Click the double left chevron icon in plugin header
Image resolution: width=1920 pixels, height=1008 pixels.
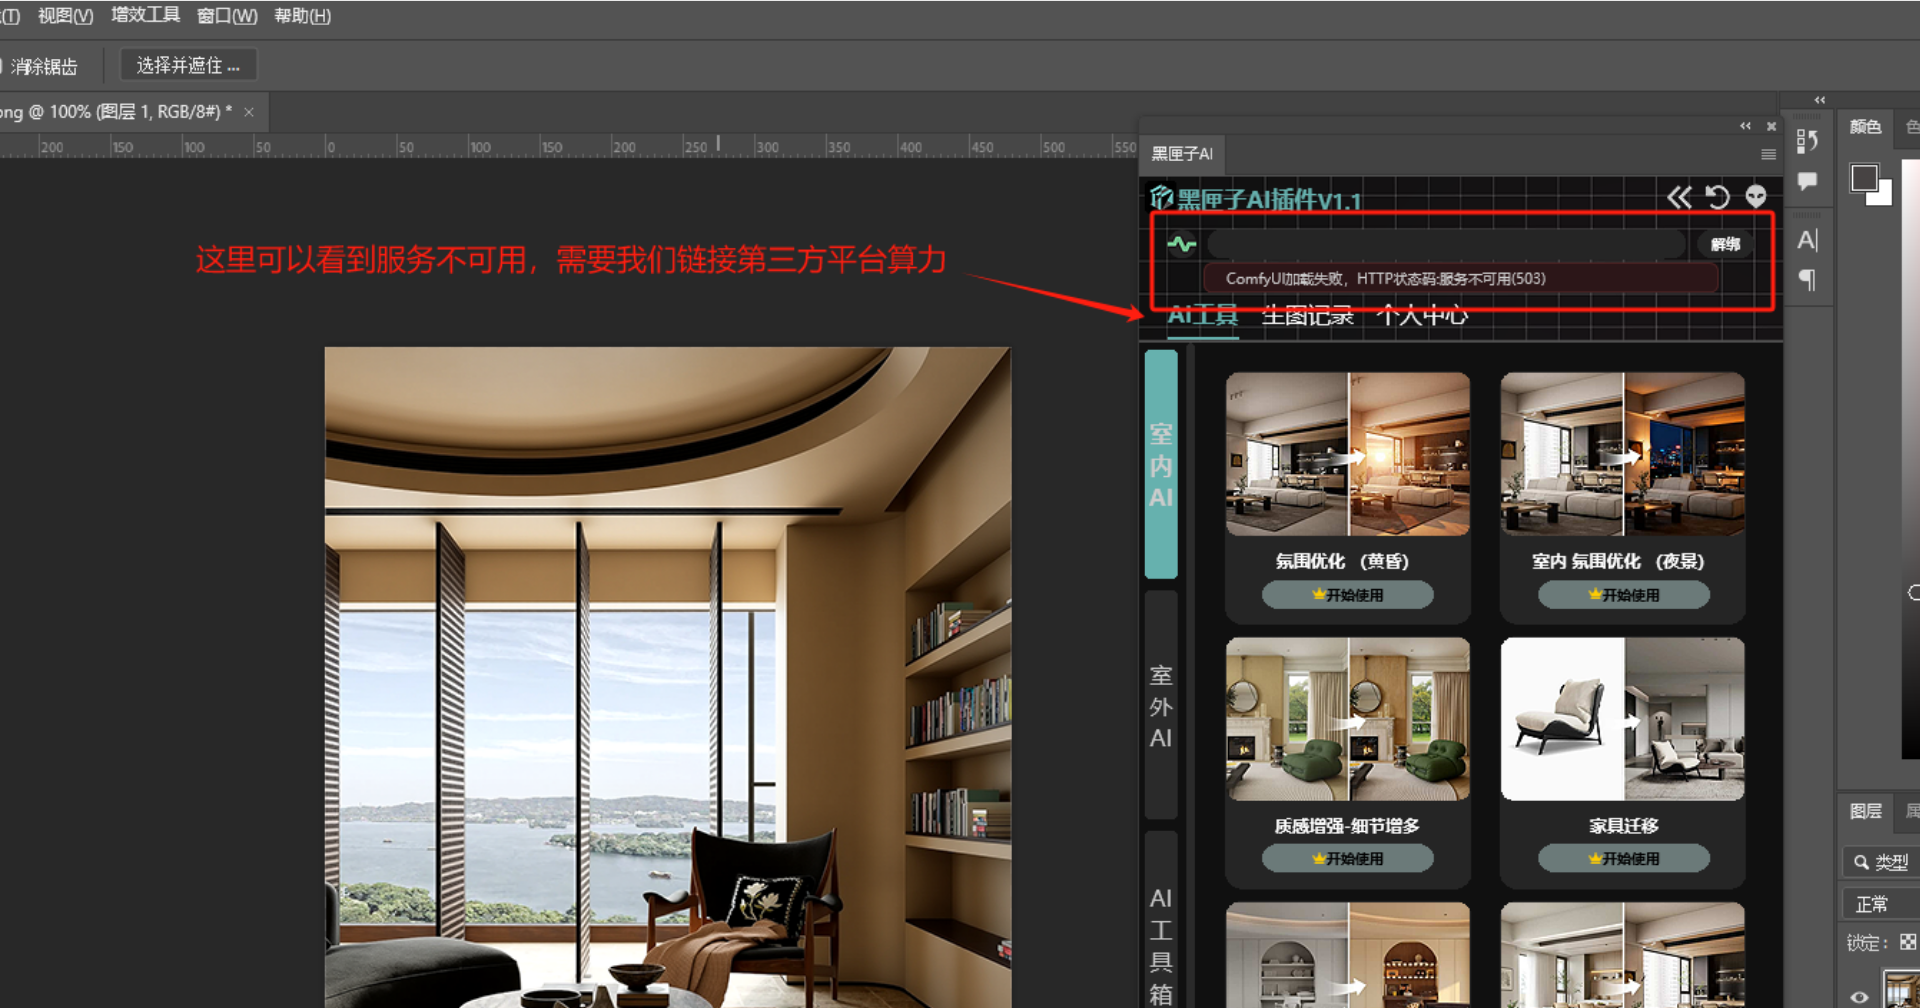pyautogui.click(x=1679, y=197)
